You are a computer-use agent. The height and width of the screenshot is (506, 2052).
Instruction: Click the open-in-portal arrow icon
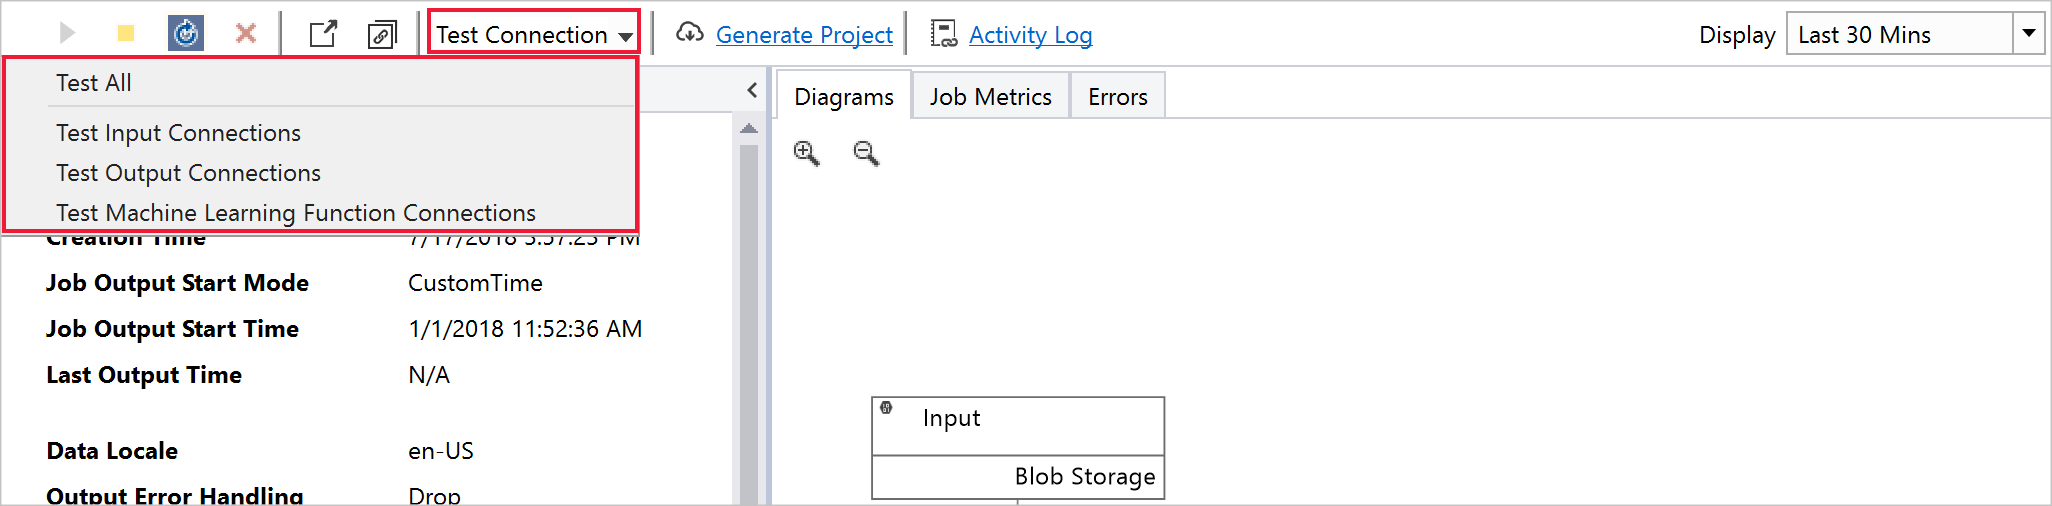323,34
